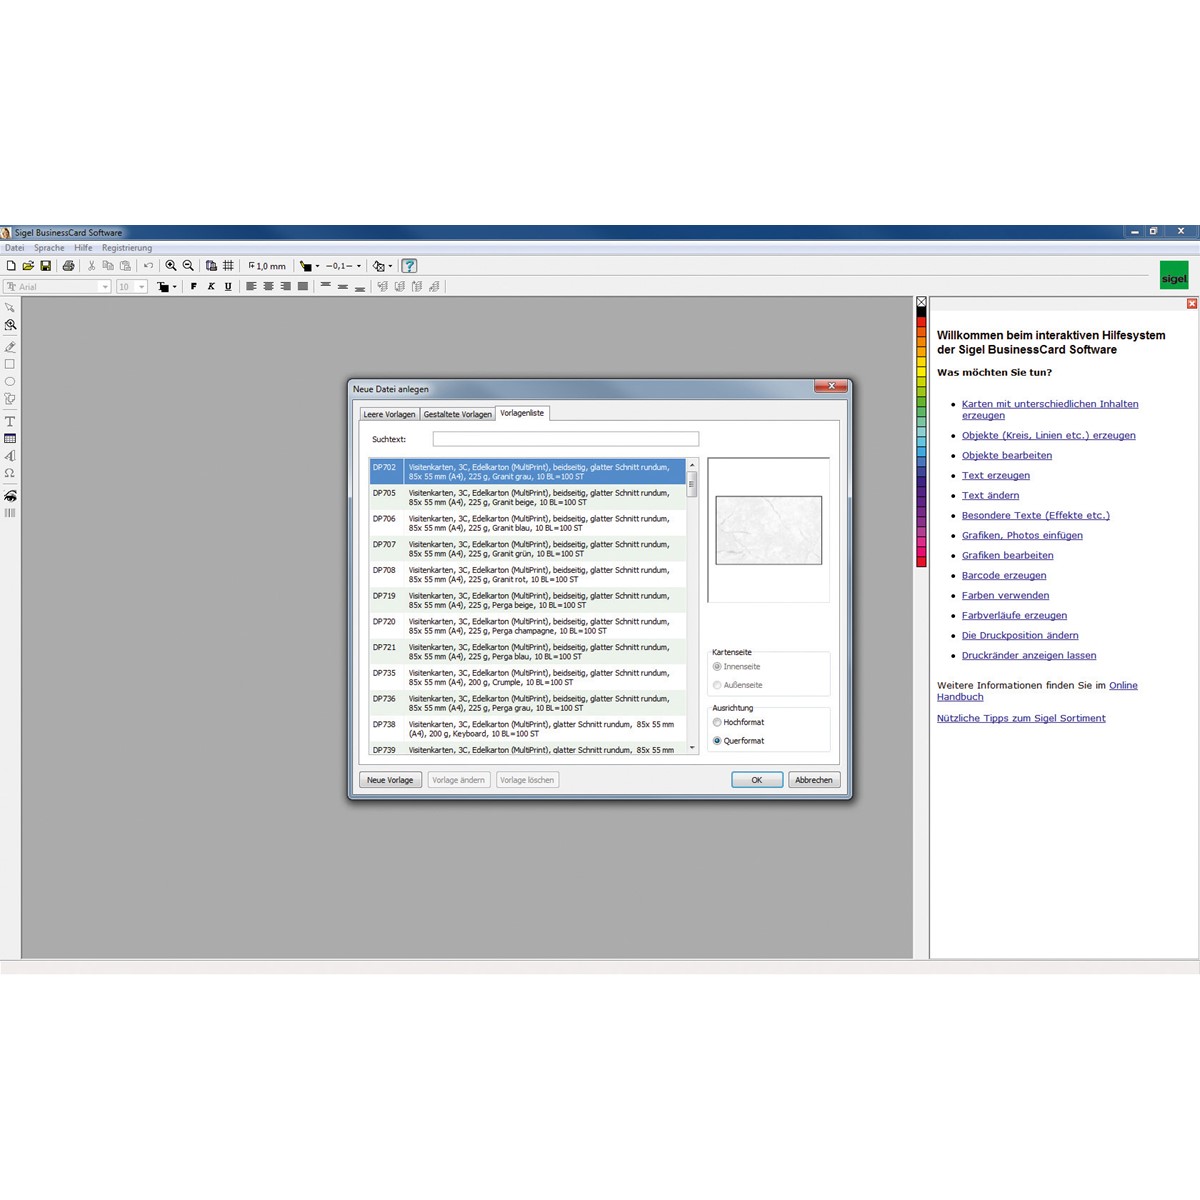This screenshot has width=1200, height=1200.
Task: Select the special text effects tool
Action: tap(10, 456)
